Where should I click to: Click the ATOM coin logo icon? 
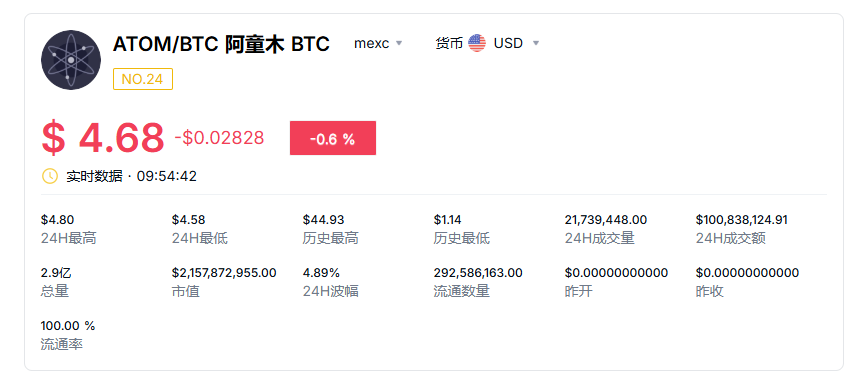point(71,60)
